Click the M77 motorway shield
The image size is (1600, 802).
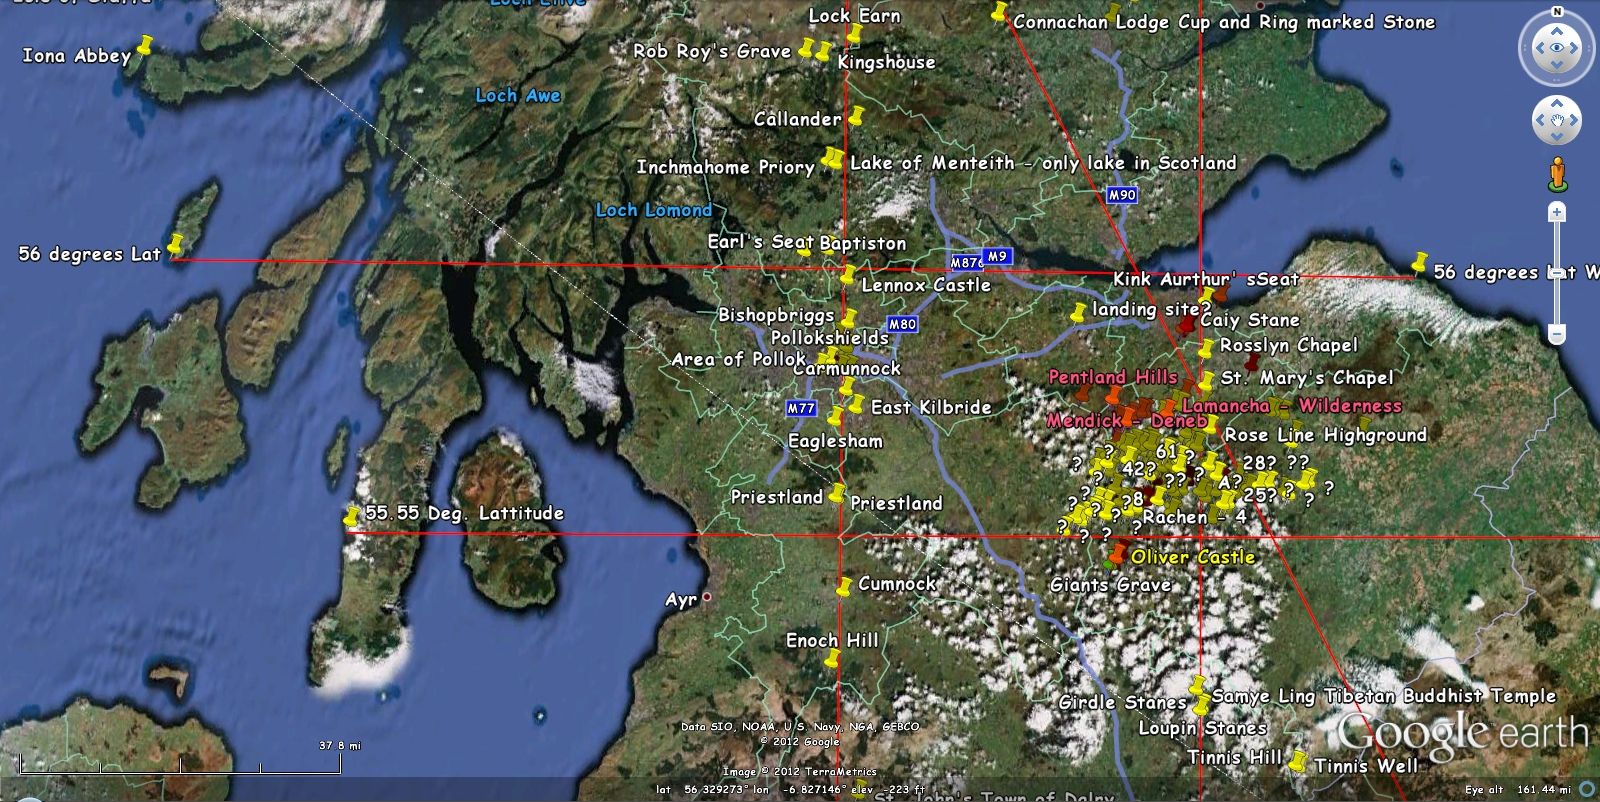tap(801, 408)
